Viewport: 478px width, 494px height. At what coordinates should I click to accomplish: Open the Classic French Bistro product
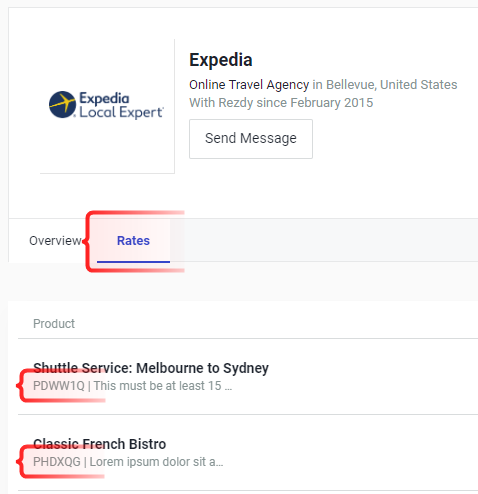coord(100,444)
